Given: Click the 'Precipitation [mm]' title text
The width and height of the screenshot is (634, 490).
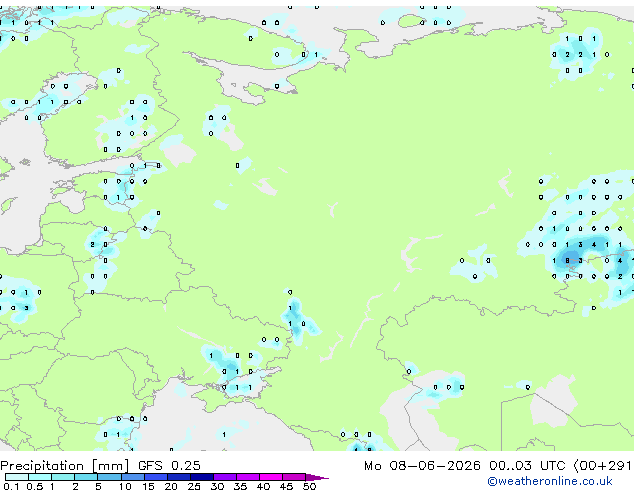Looking at the screenshot, I should tap(65, 466).
